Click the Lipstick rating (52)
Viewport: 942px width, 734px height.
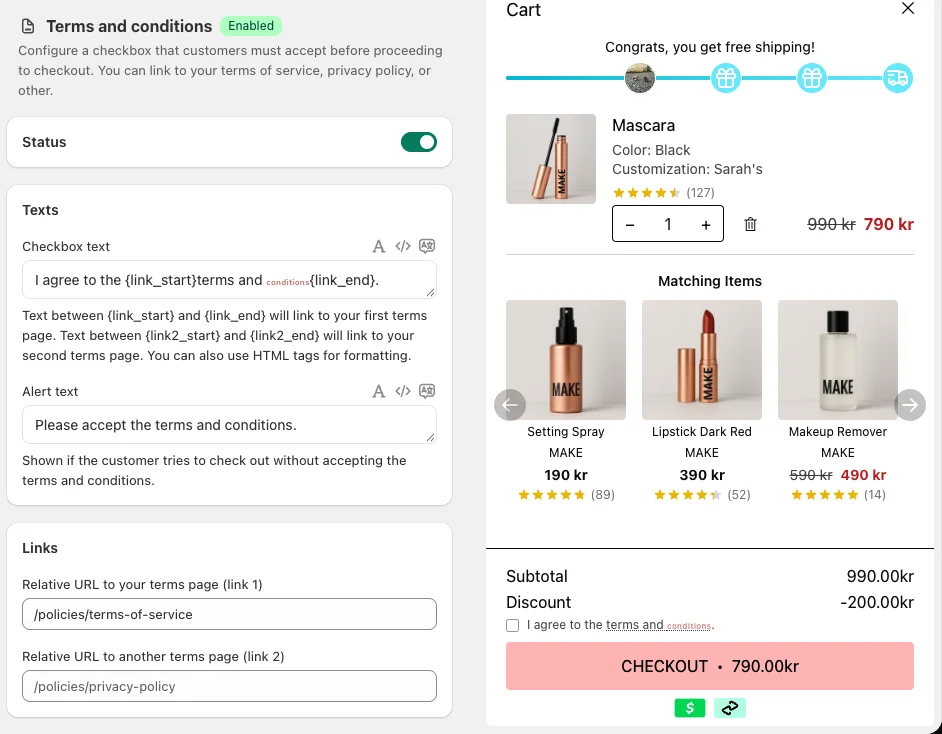pyautogui.click(x=702, y=495)
